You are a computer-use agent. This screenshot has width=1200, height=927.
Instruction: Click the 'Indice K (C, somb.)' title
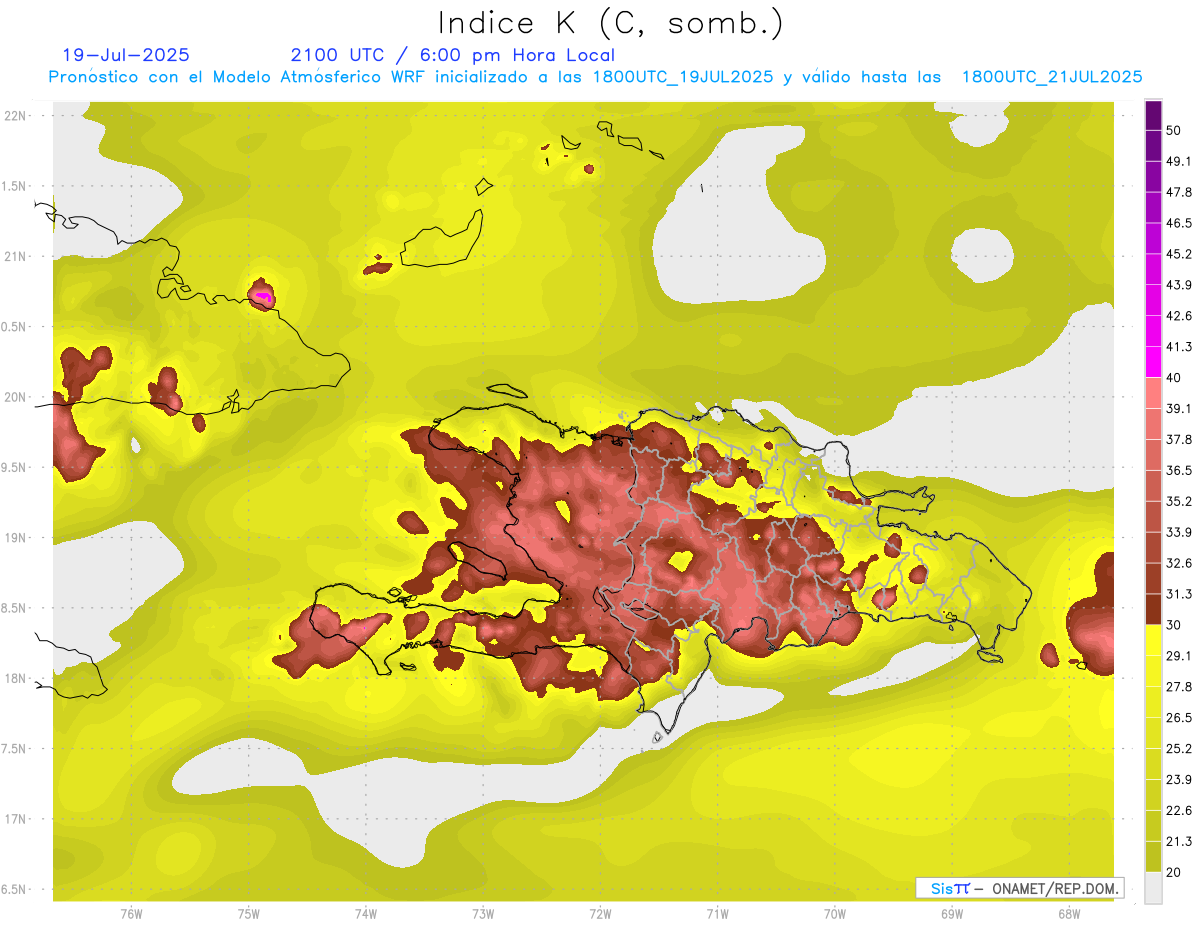611,23
